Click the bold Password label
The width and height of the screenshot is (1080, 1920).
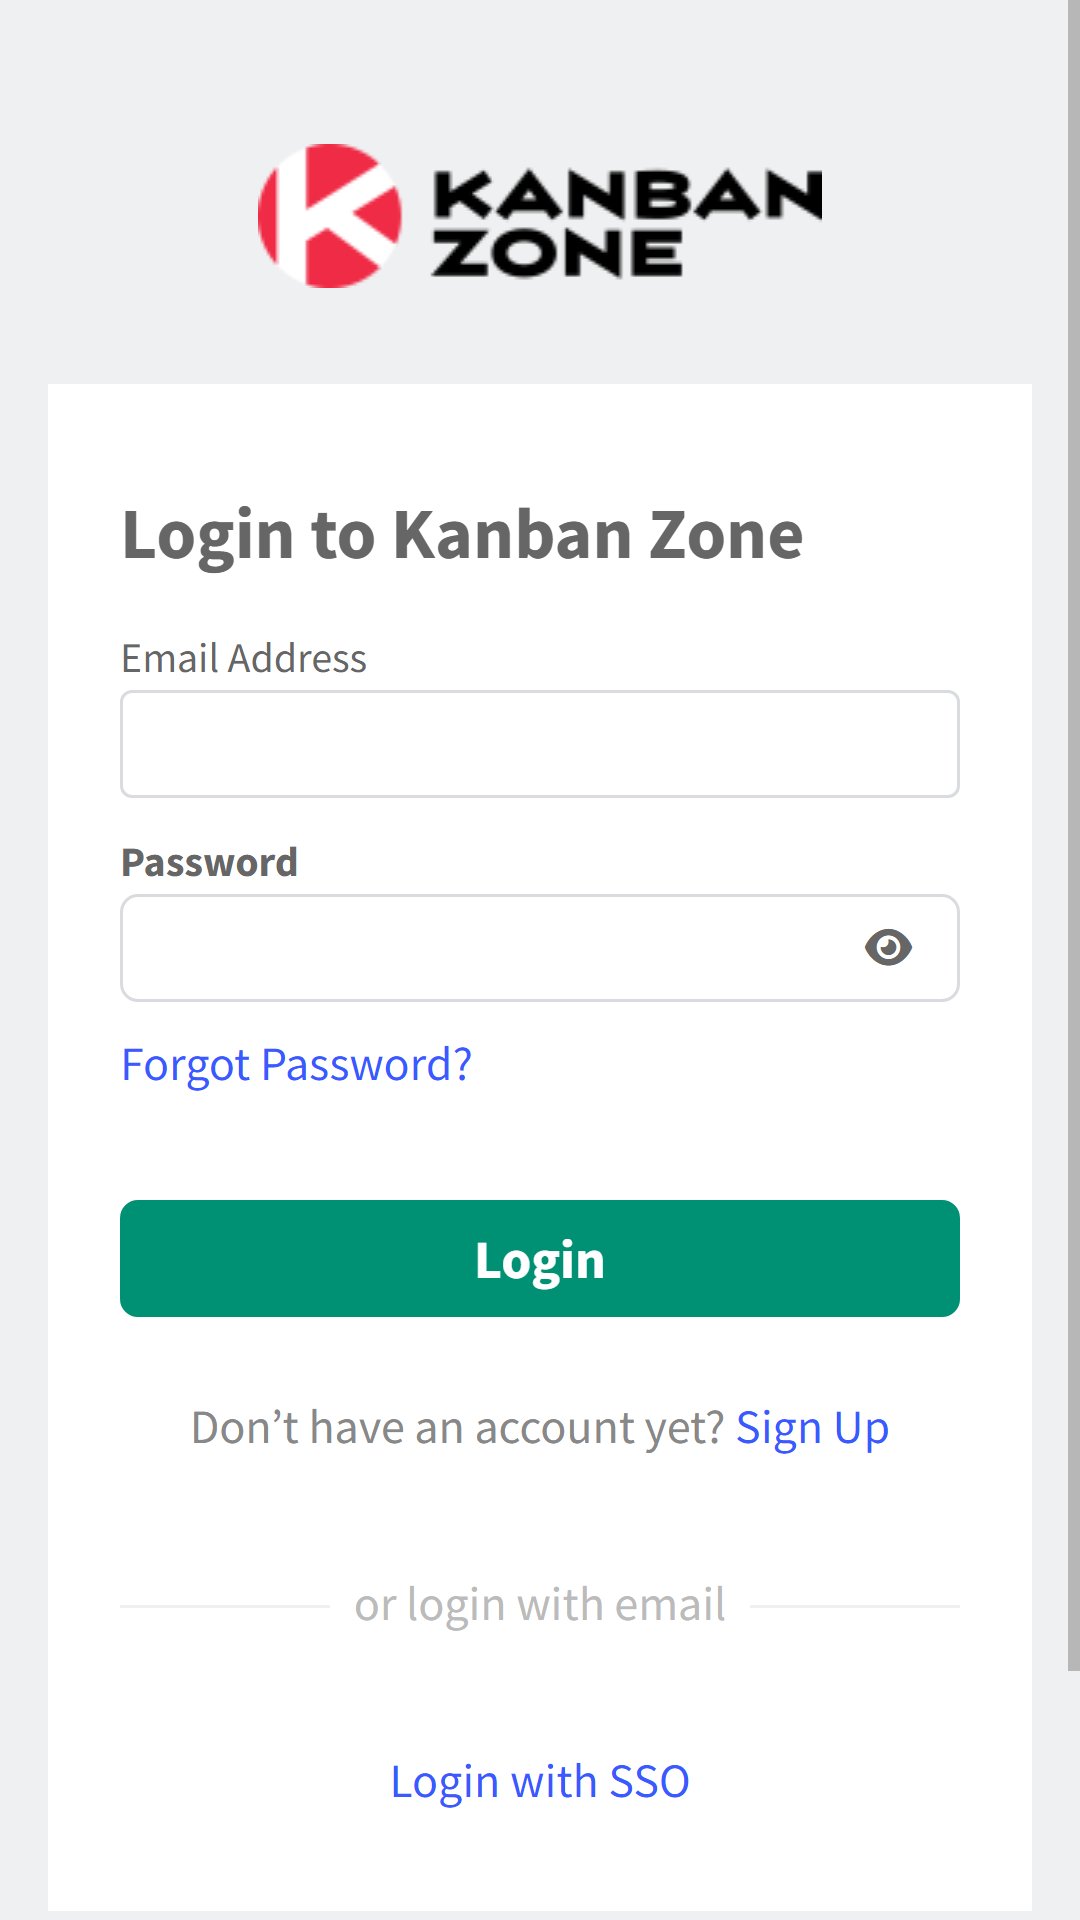(209, 862)
